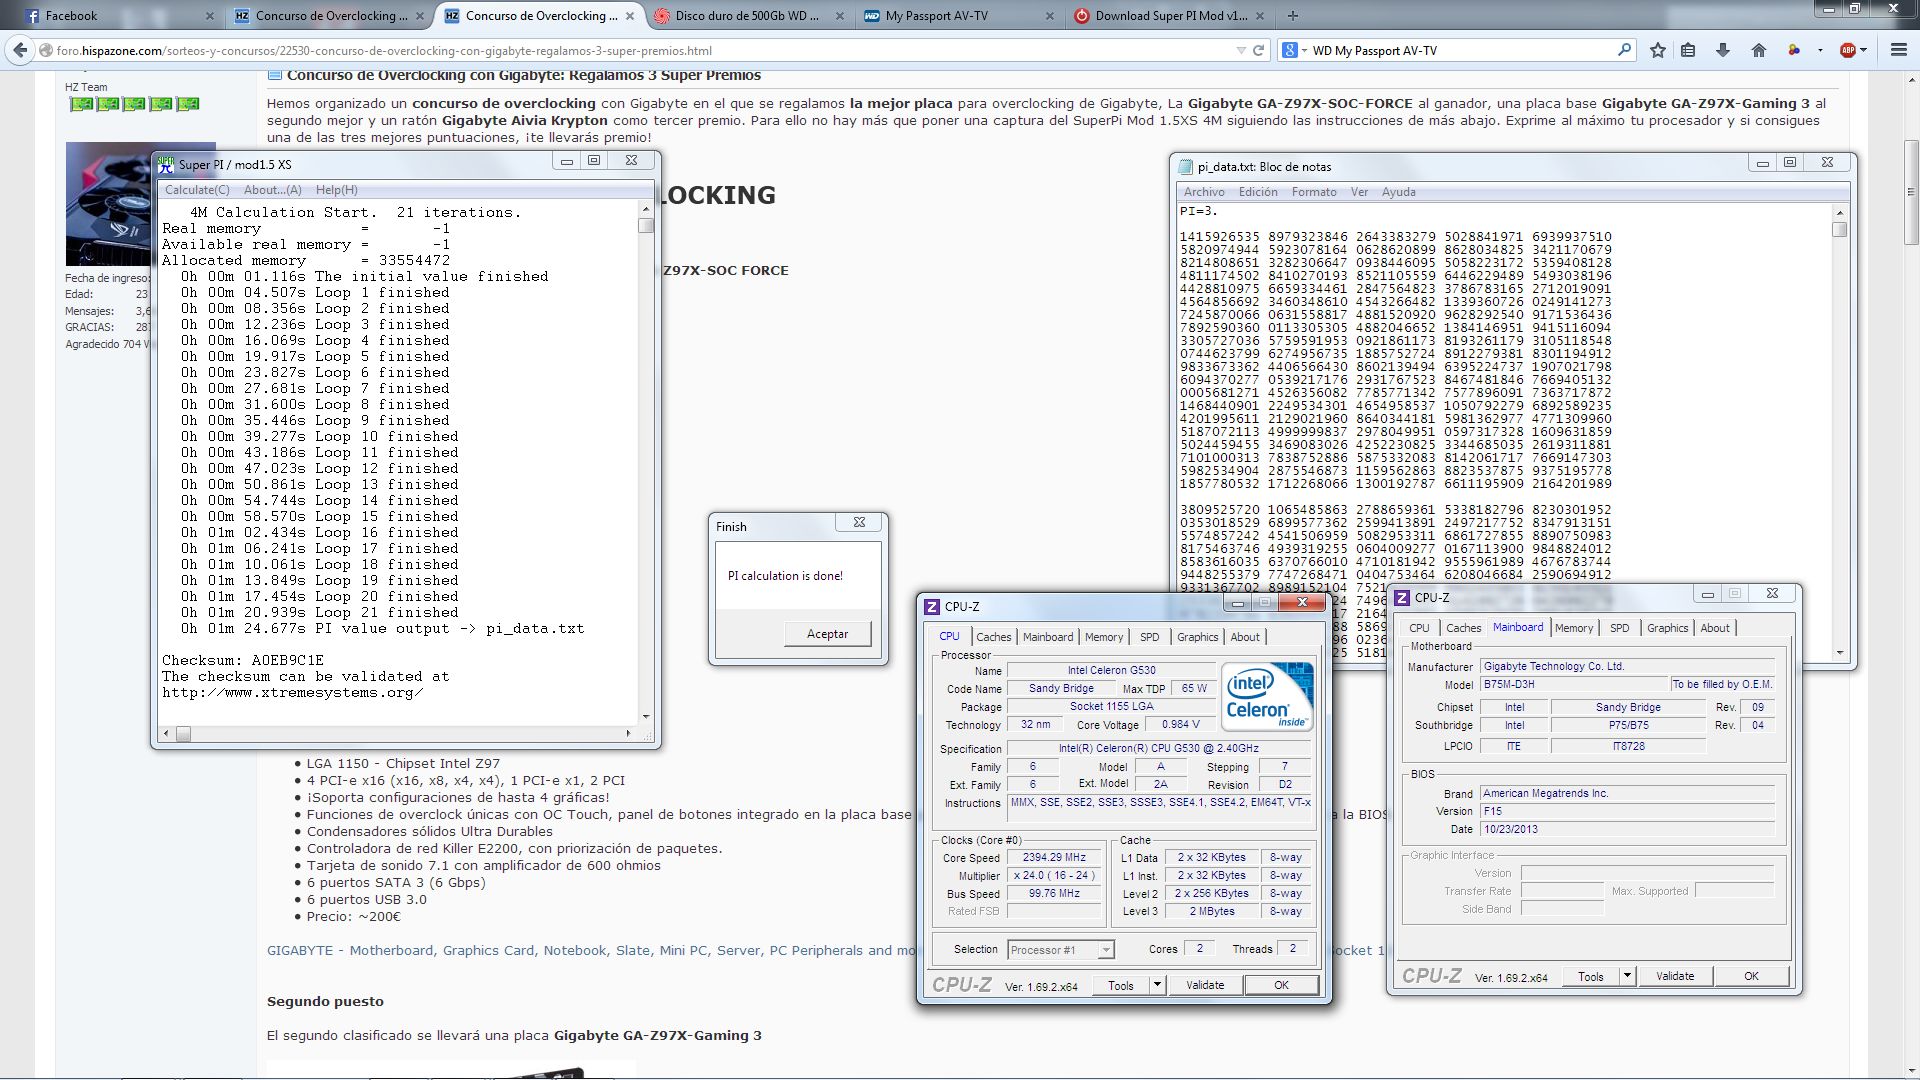Click Validate in the CPU-Z CPU window

pos(1204,985)
